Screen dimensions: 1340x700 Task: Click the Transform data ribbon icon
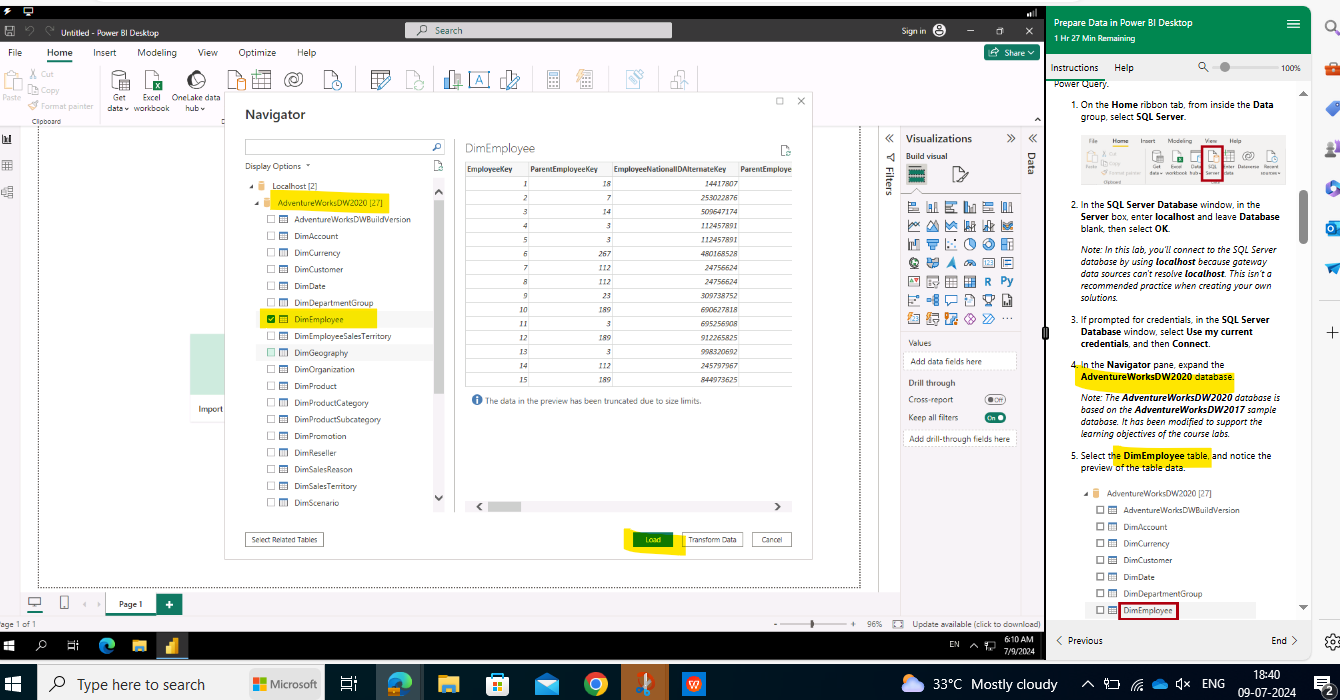point(380,81)
